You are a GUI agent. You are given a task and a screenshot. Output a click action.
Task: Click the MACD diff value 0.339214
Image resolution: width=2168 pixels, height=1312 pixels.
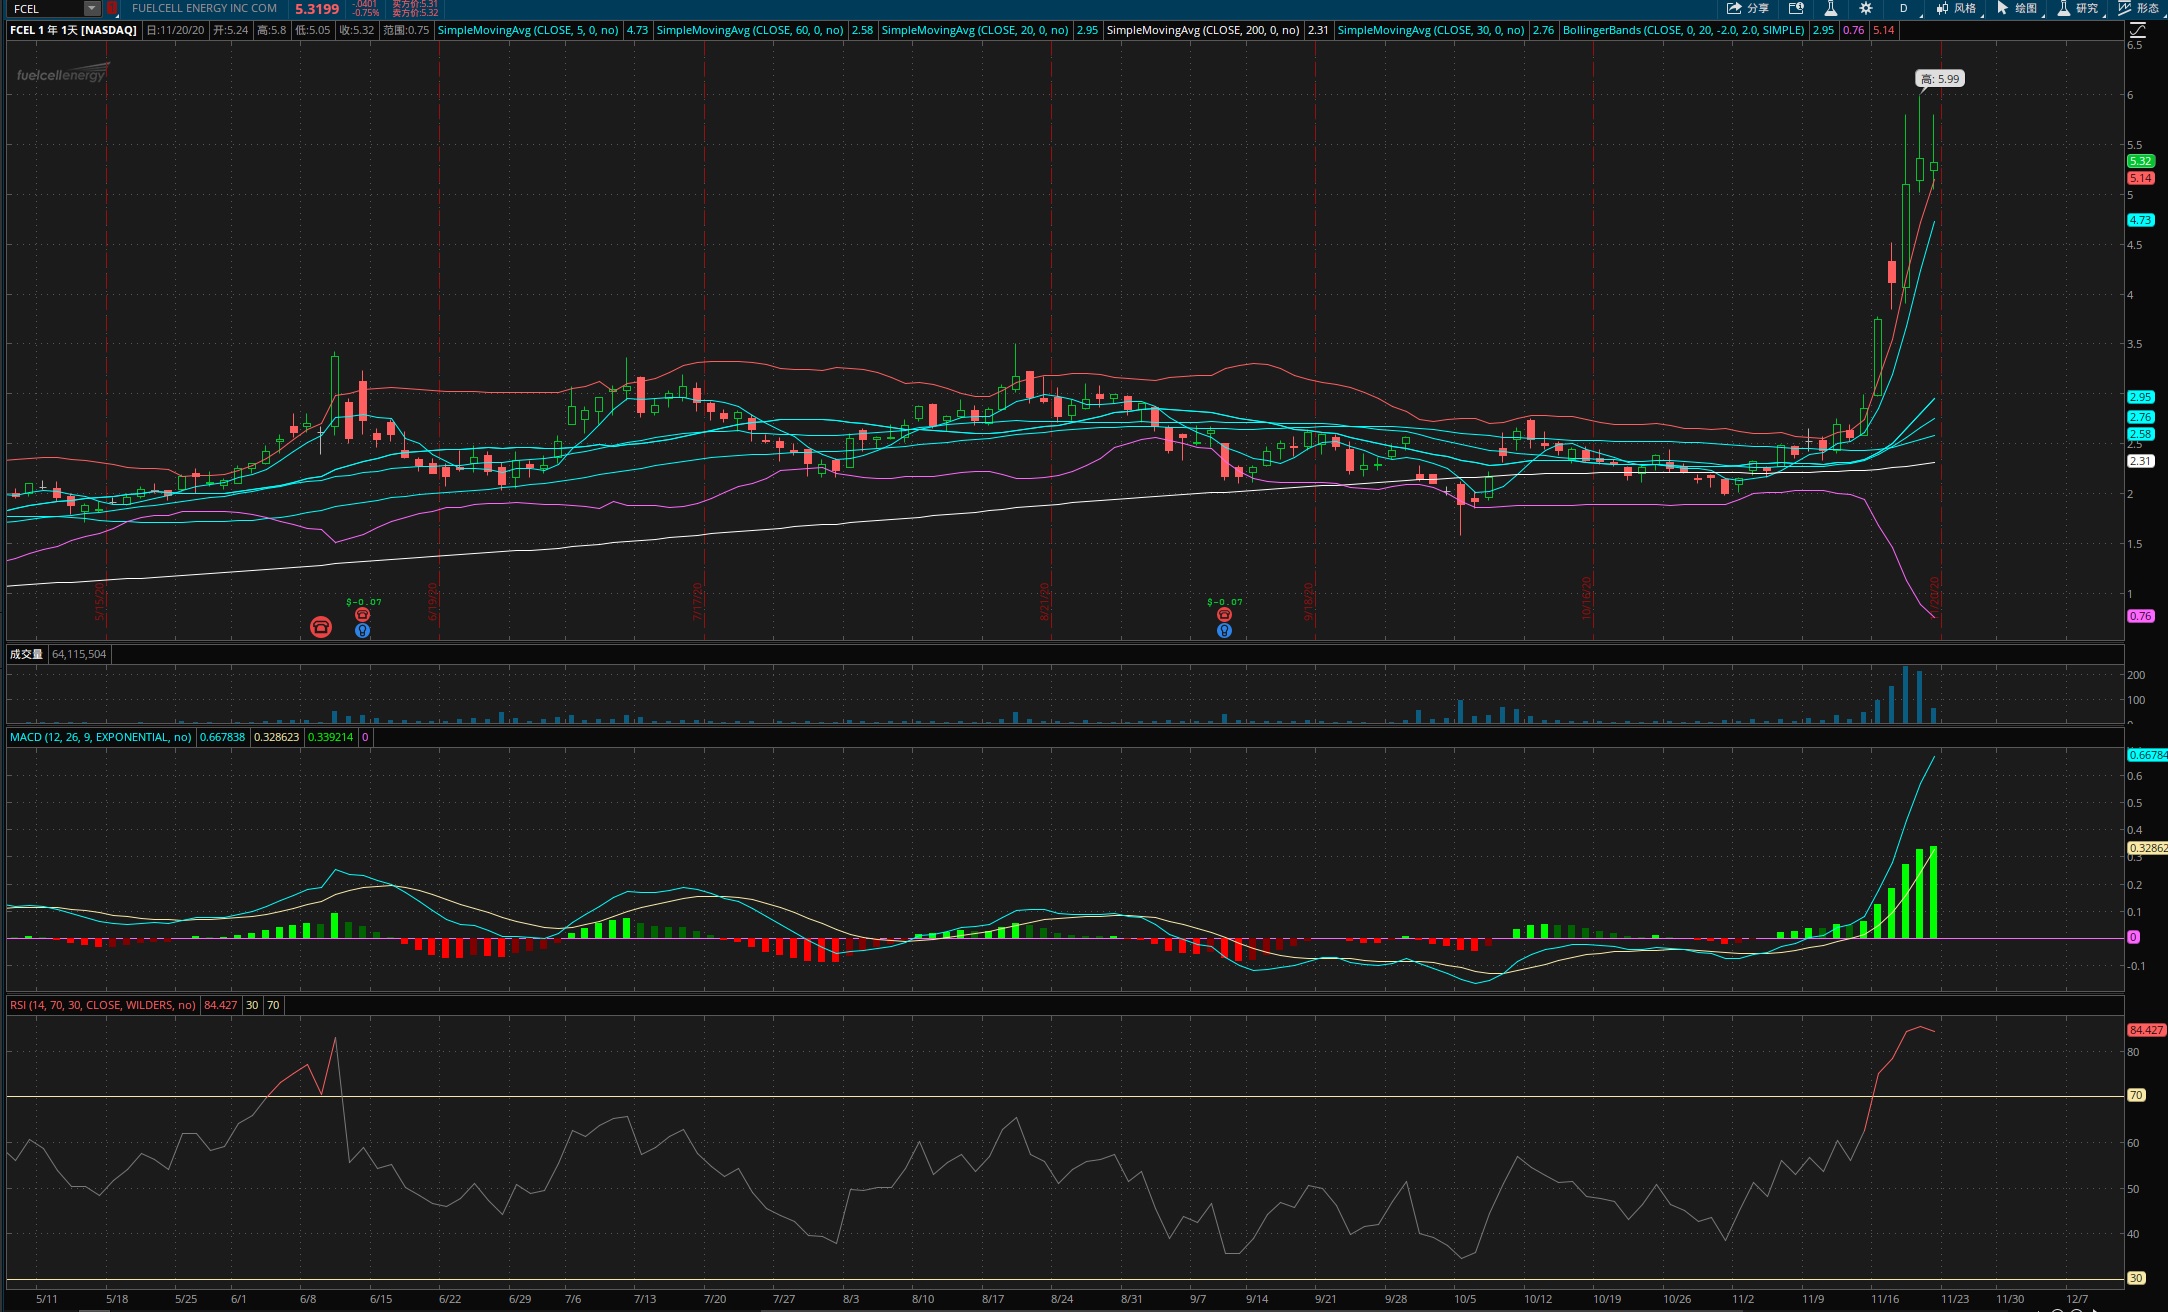pyautogui.click(x=331, y=737)
